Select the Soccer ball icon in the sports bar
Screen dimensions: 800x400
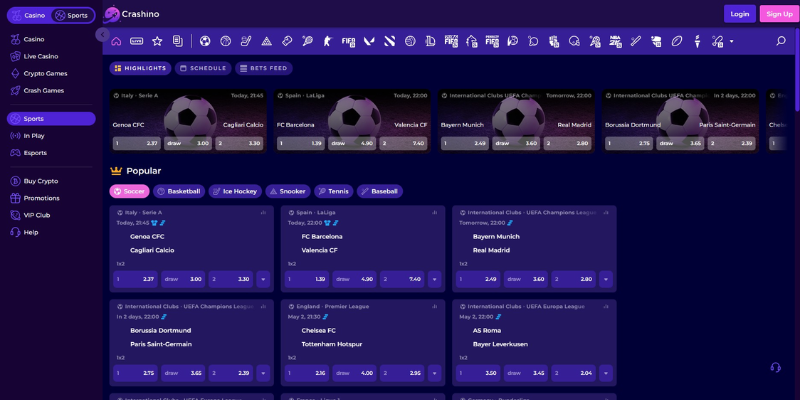(205, 41)
